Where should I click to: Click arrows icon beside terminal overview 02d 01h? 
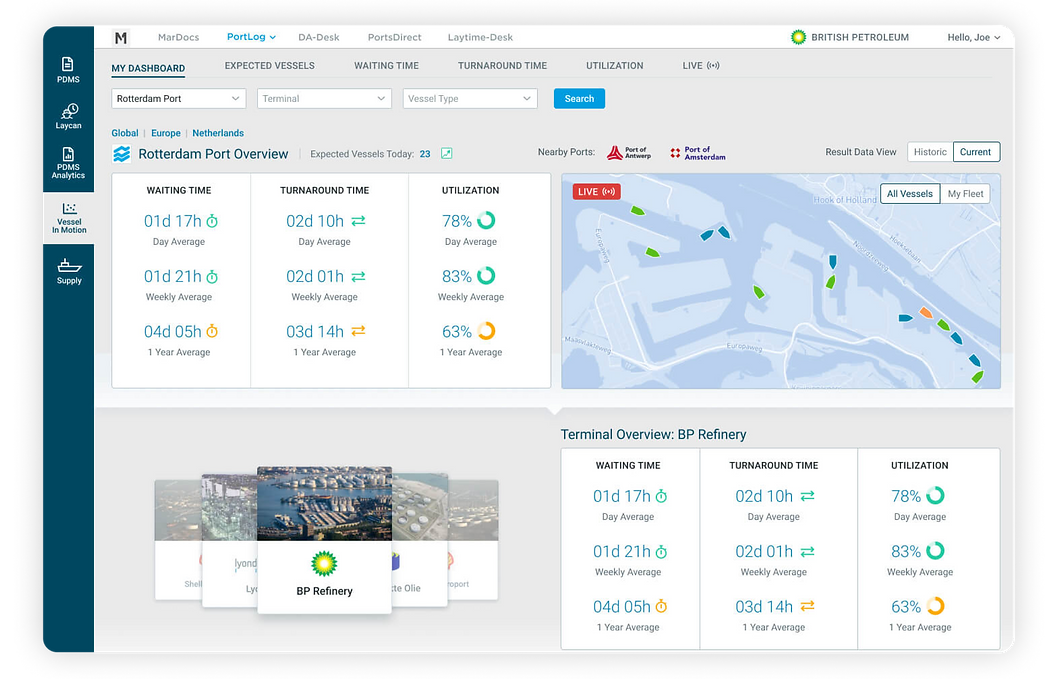tap(807, 551)
